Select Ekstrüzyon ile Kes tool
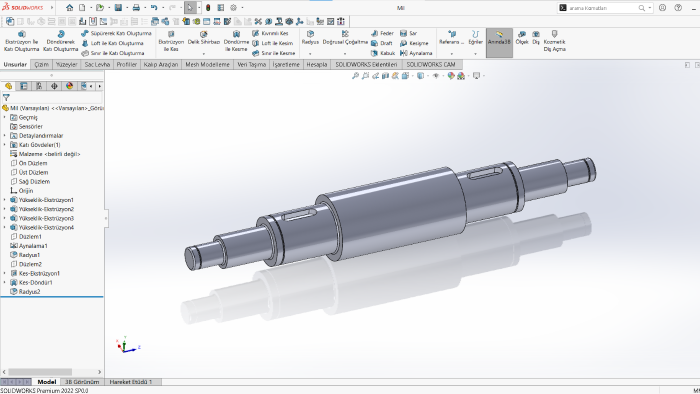Image resolution: width=700 pixels, height=394 pixels. click(171, 41)
